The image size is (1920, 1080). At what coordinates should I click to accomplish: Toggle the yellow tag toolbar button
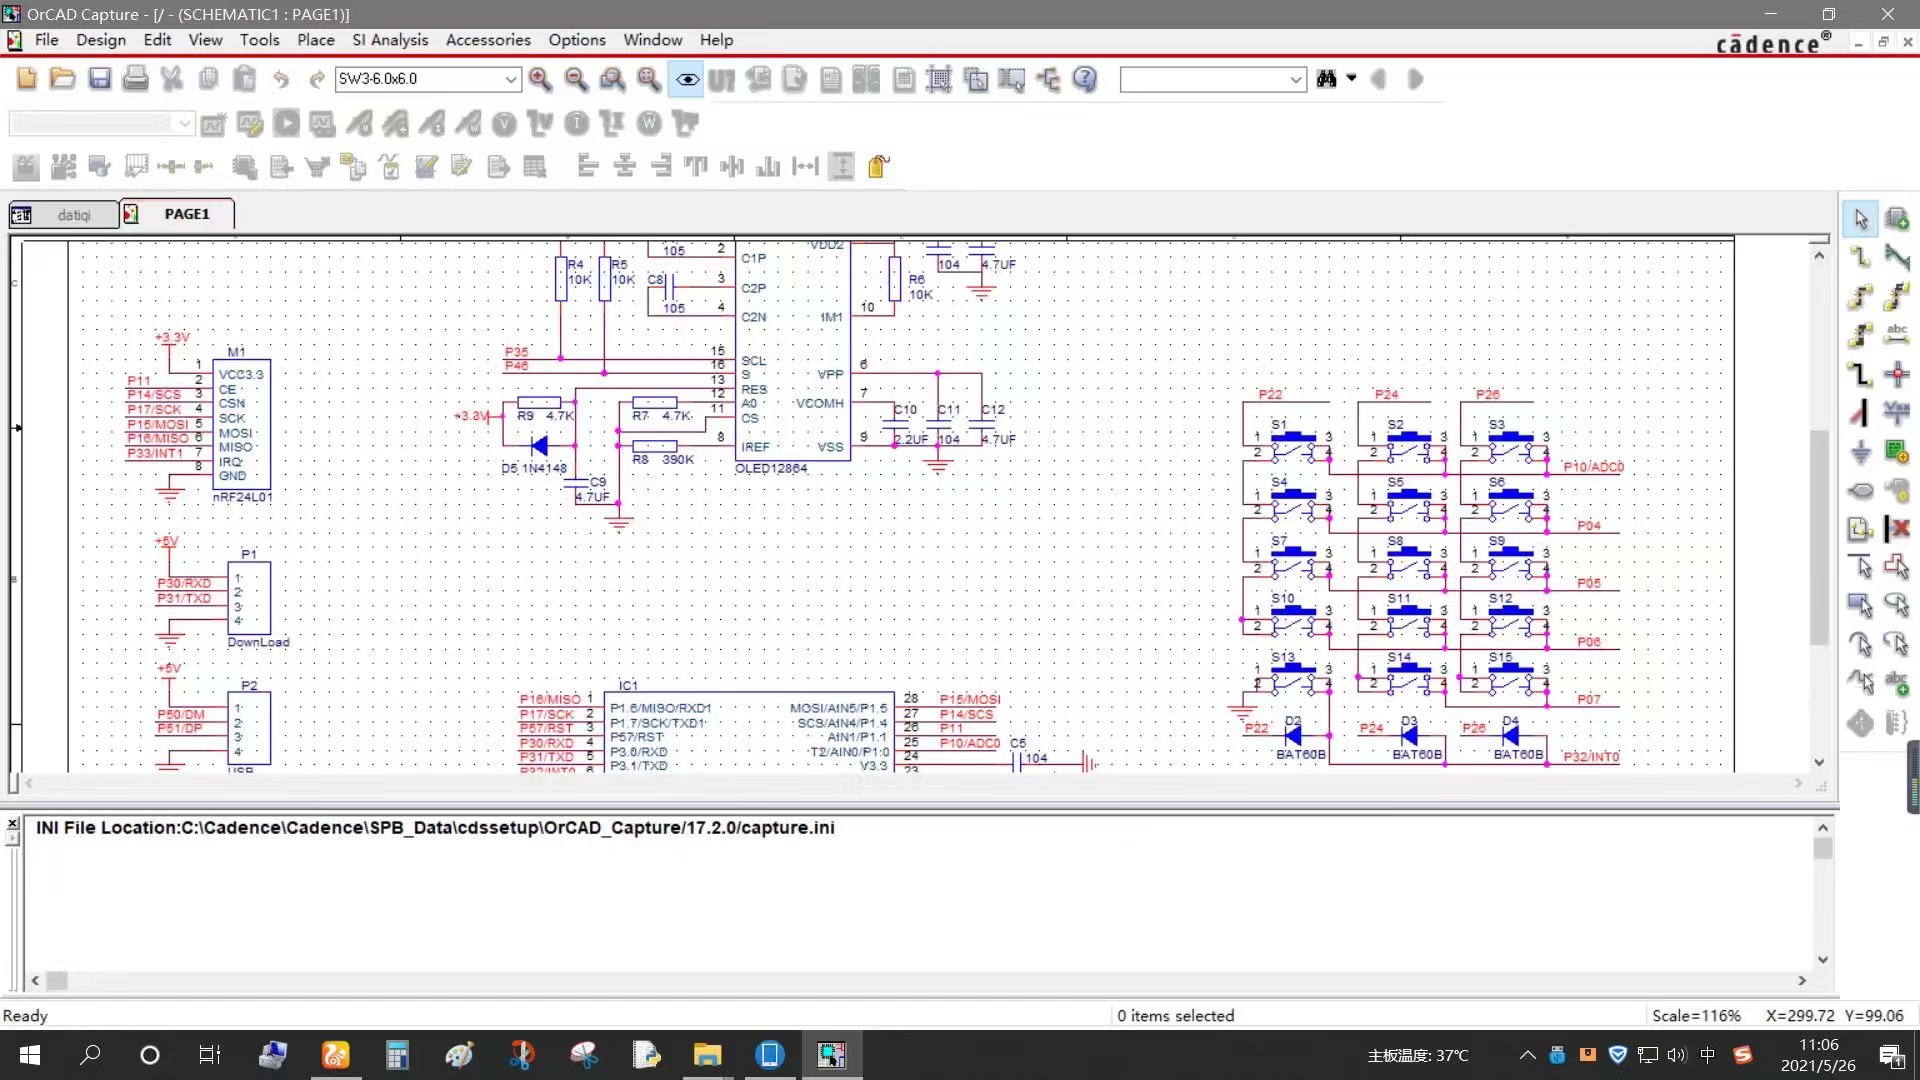click(x=878, y=167)
